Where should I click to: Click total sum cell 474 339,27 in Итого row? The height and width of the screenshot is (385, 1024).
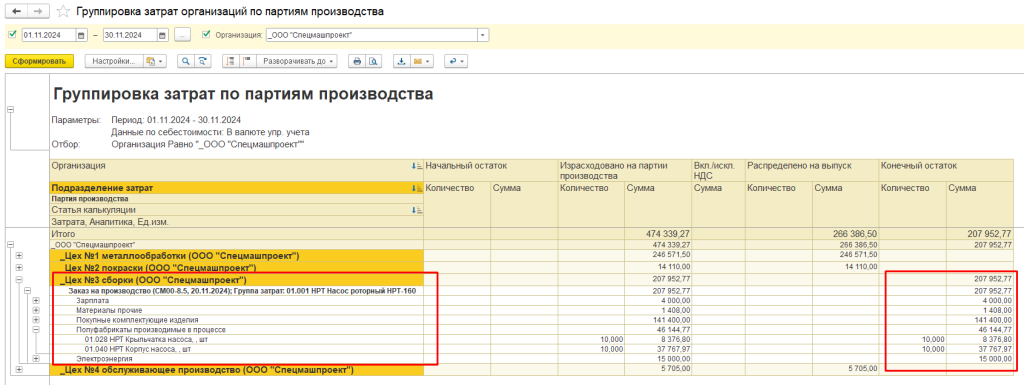[658, 233]
